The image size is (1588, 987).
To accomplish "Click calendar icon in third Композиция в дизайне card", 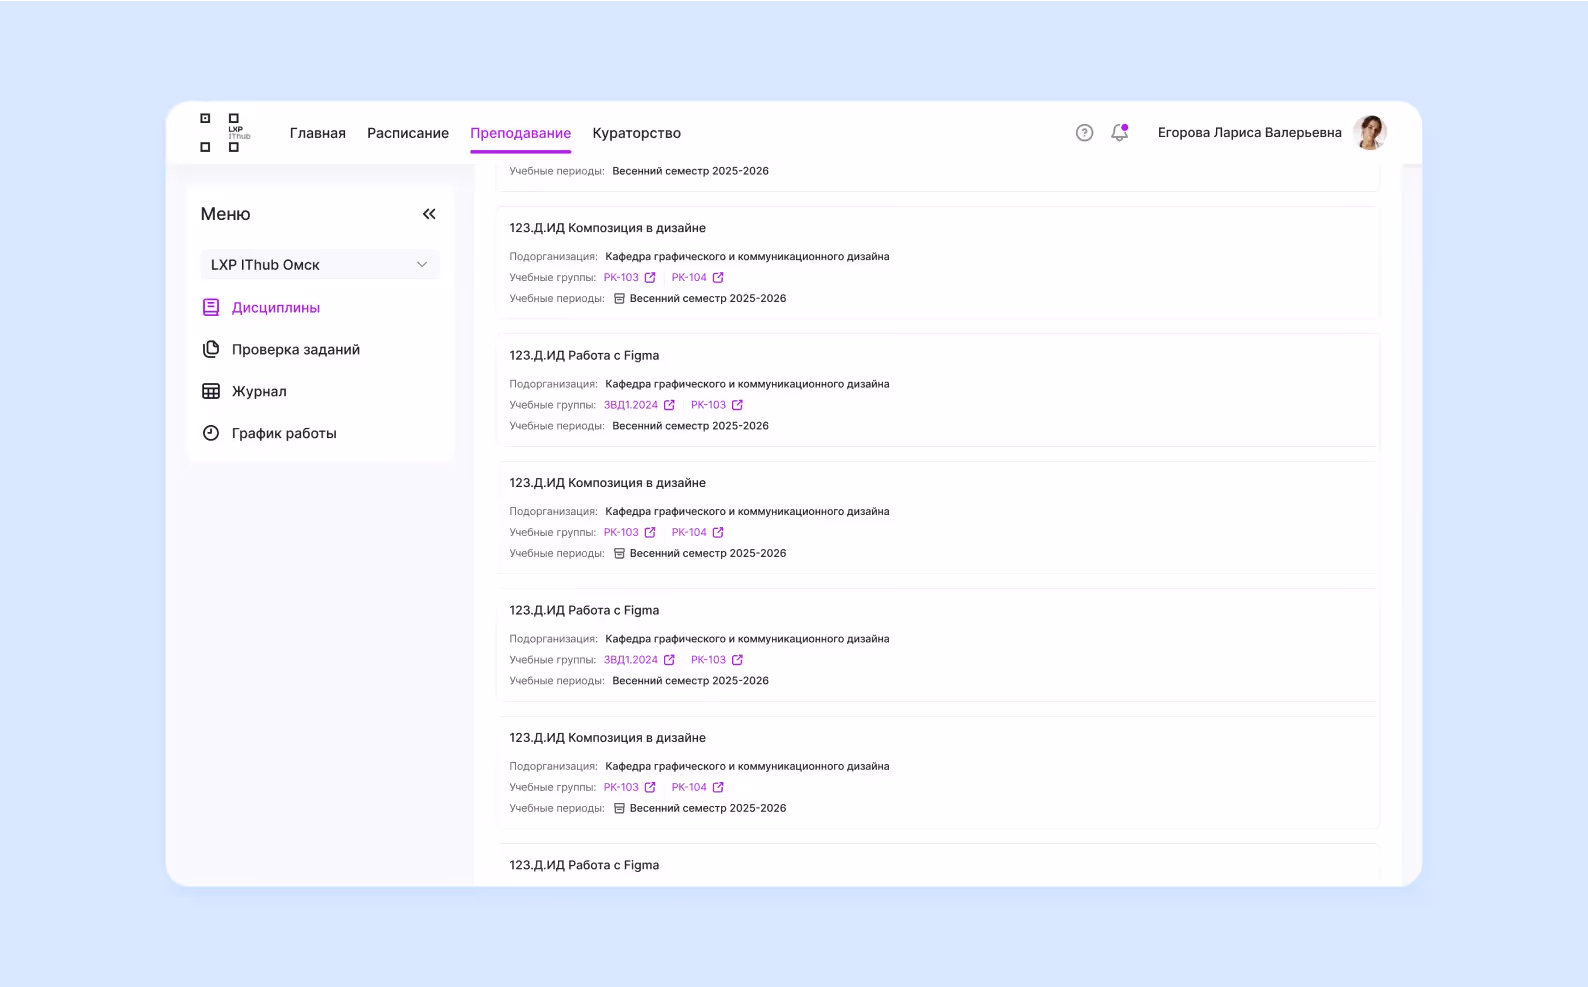I will [619, 809].
